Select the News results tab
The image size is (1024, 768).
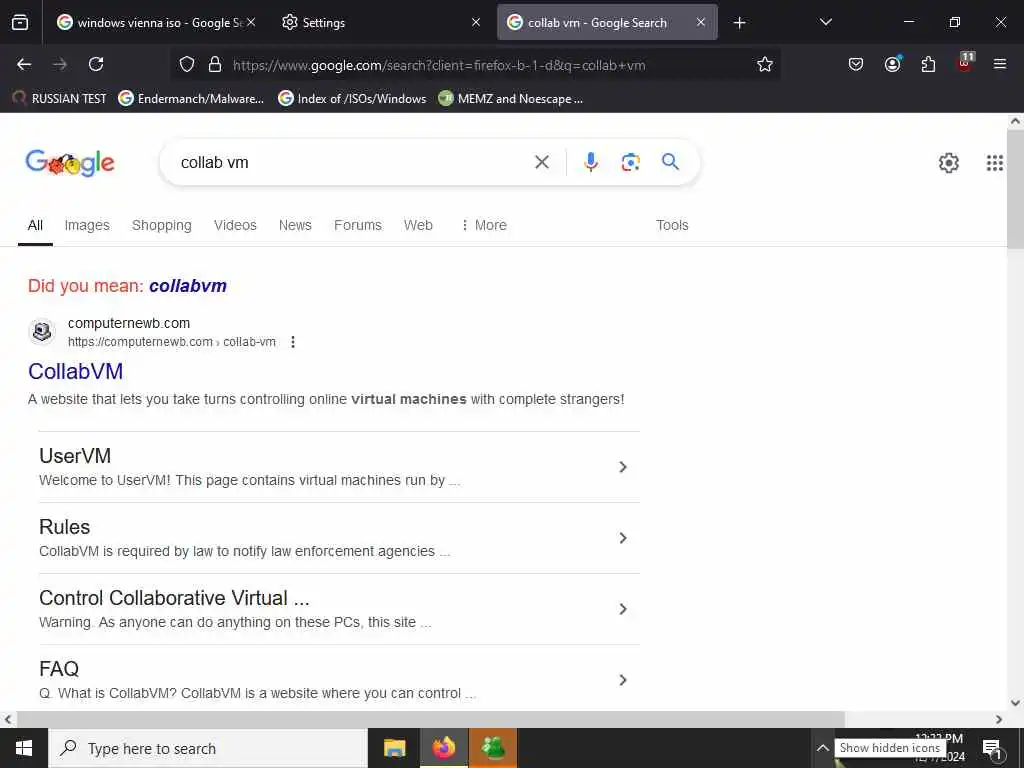(295, 225)
